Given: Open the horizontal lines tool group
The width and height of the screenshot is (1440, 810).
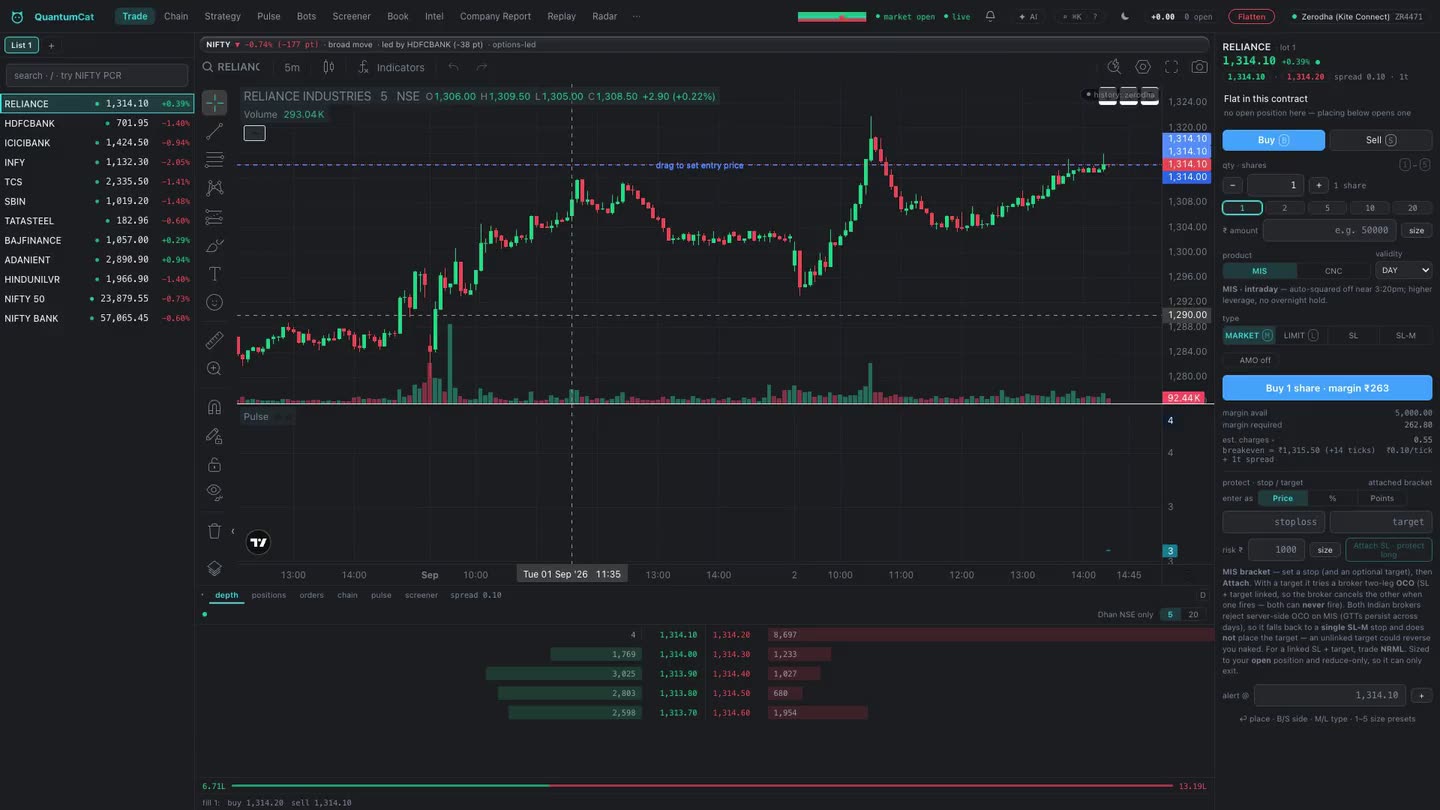Looking at the screenshot, I should pyautogui.click(x=214, y=160).
